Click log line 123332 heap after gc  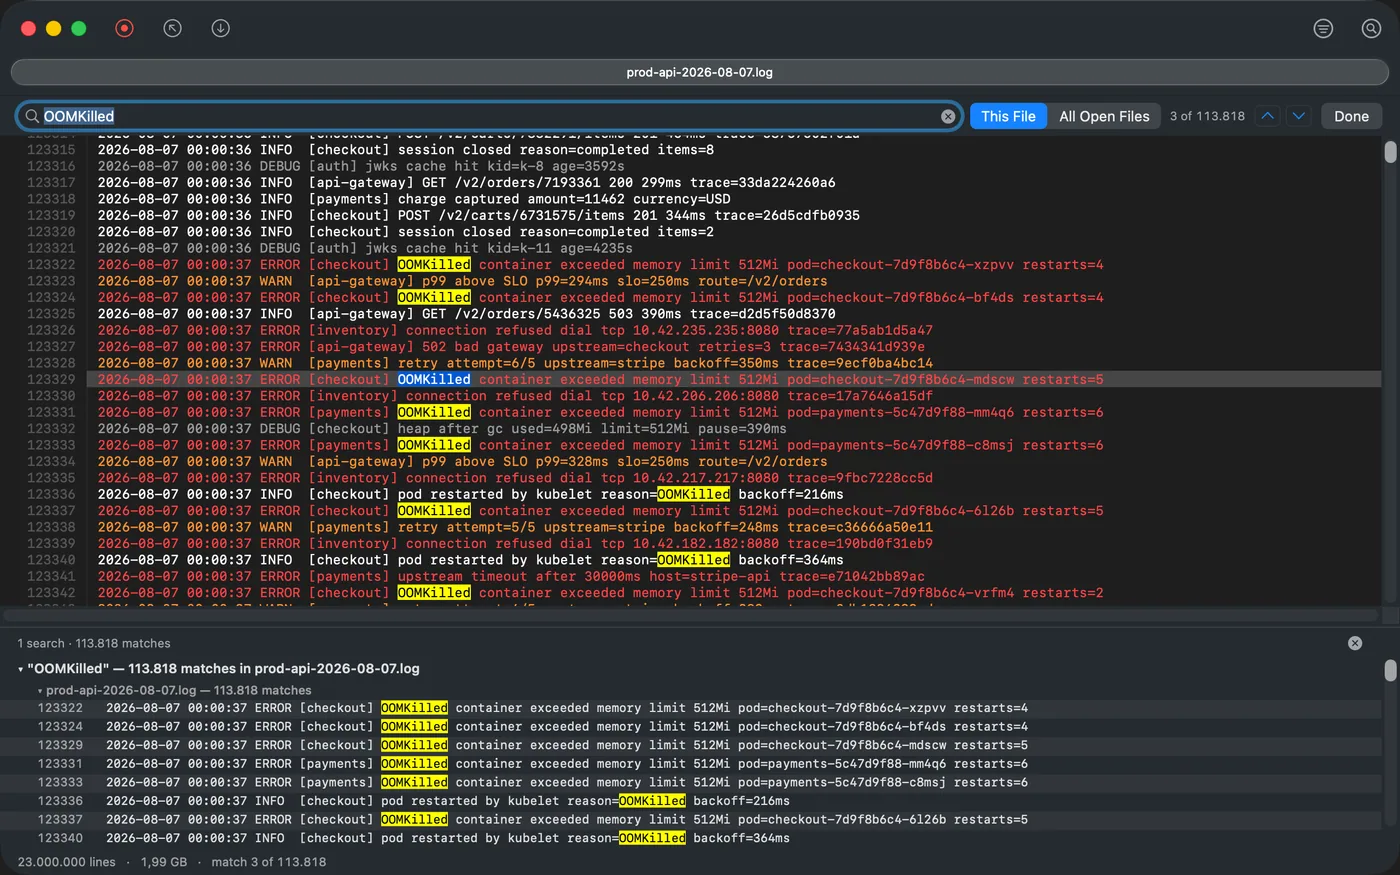442,428
